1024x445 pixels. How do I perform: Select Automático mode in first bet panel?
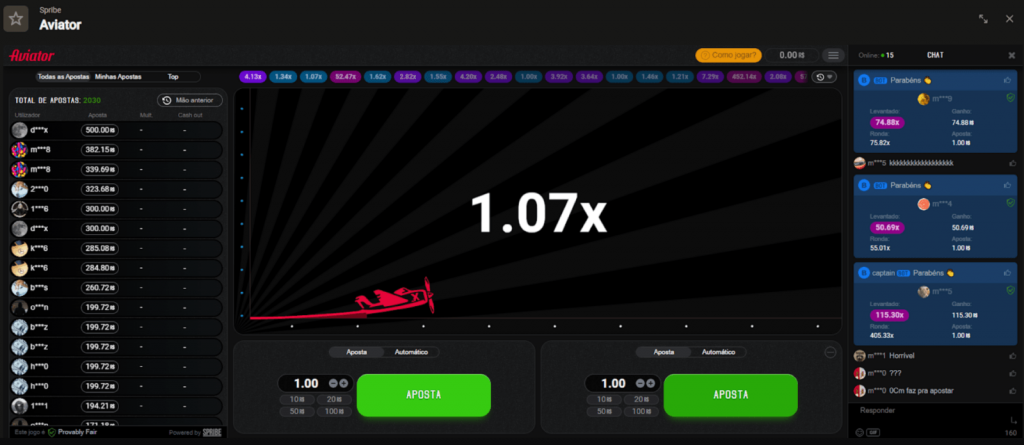pyautogui.click(x=411, y=352)
